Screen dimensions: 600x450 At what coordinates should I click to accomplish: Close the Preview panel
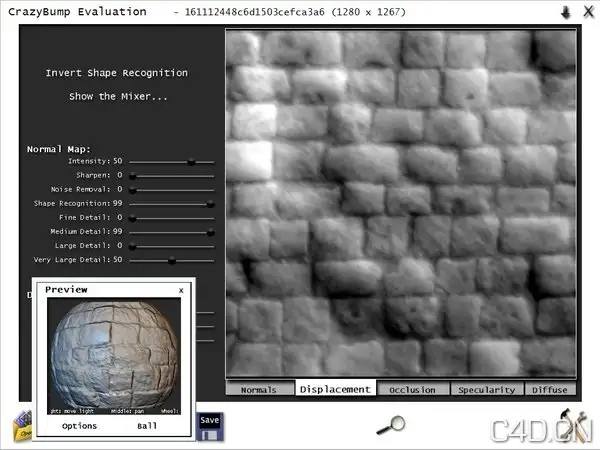(181, 290)
